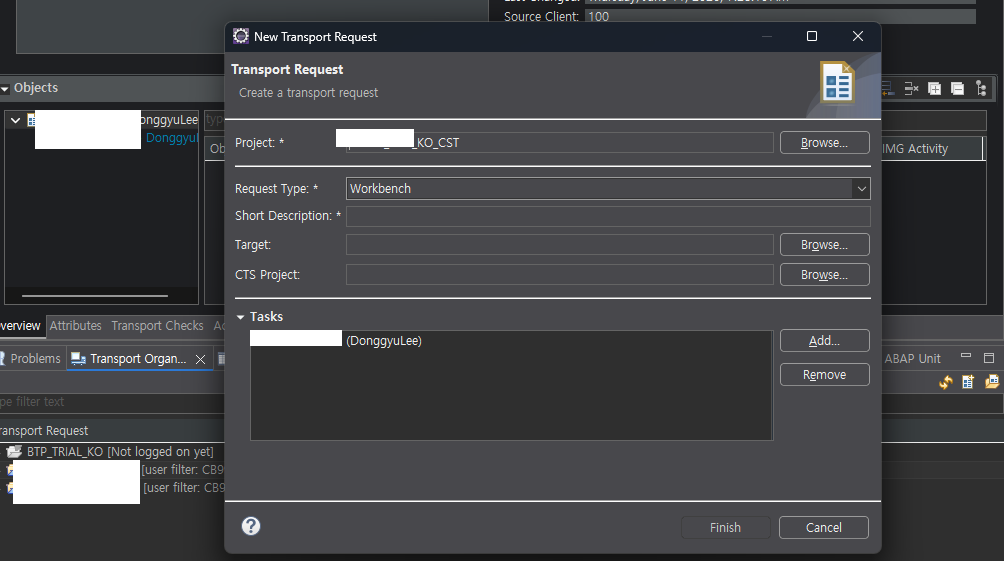Switch to the Transport Checks tab
The height and width of the screenshot is (561, 1004).
(158, 325)
